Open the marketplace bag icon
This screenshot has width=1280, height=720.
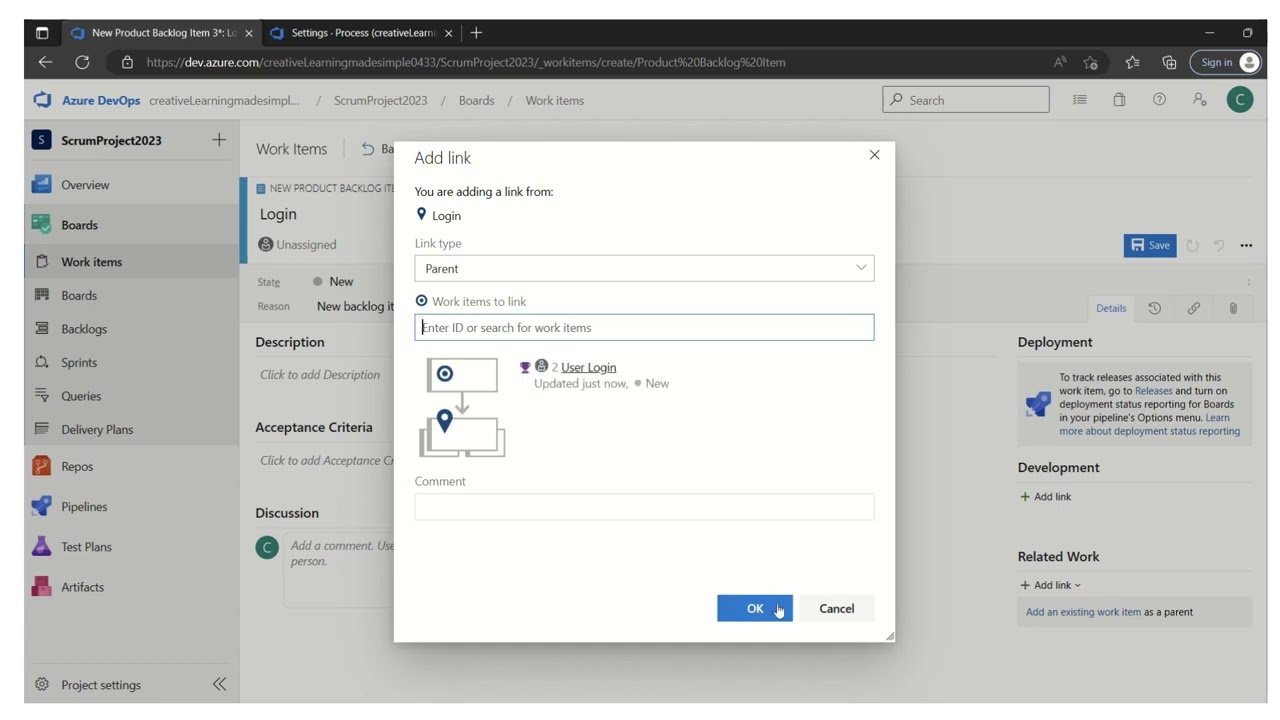tap(1119, 100)
